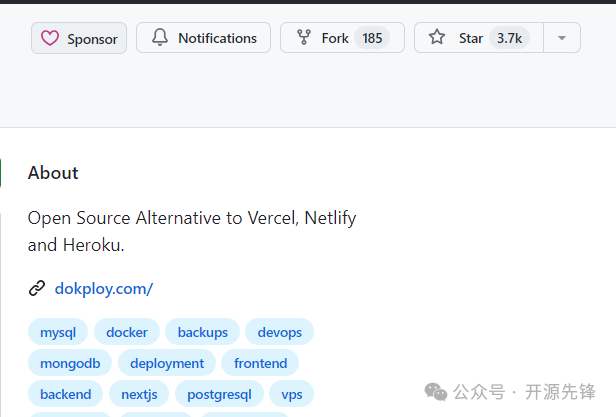The image size is (616, 417).
Task: Star the repository
Action: pyautogui.click(x=479, y=38)
